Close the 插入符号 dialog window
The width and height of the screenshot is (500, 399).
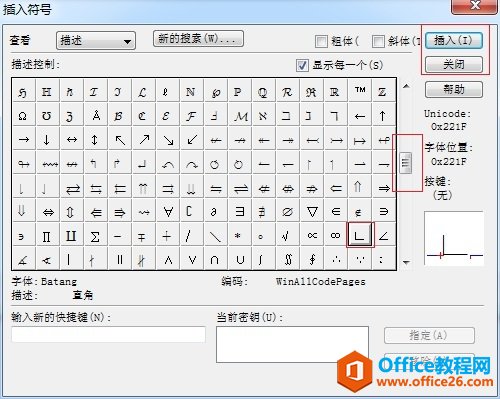475,6
